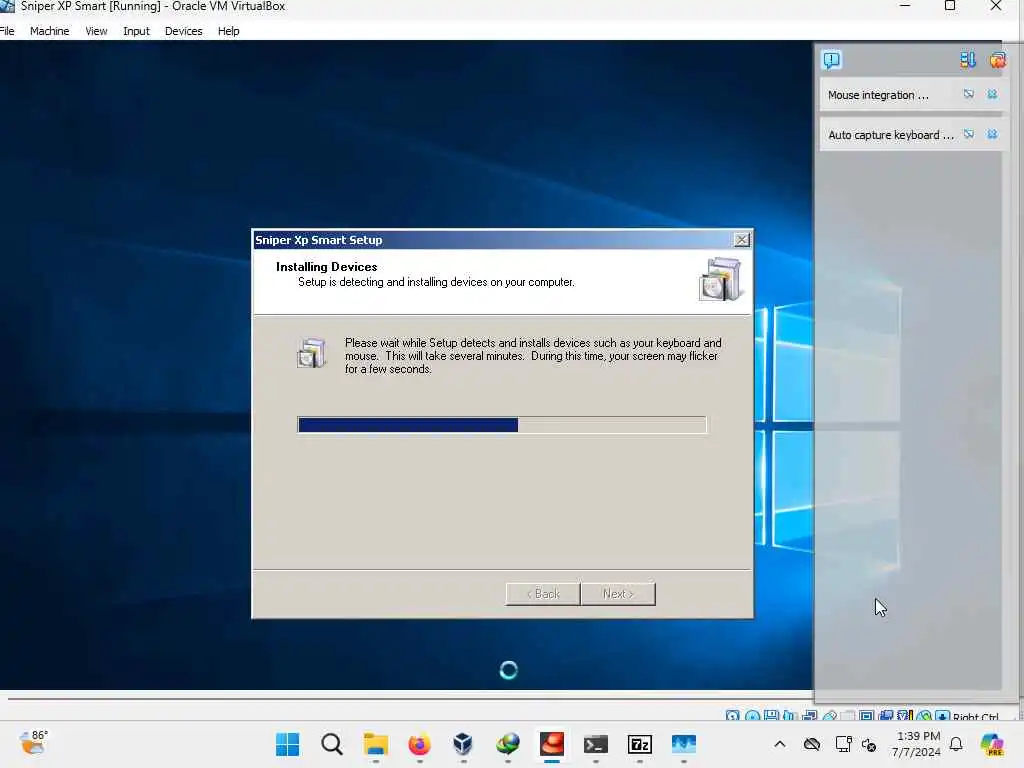Click the notification ordering icon in panel header
Screen dimensions: 1024x768
968,60
